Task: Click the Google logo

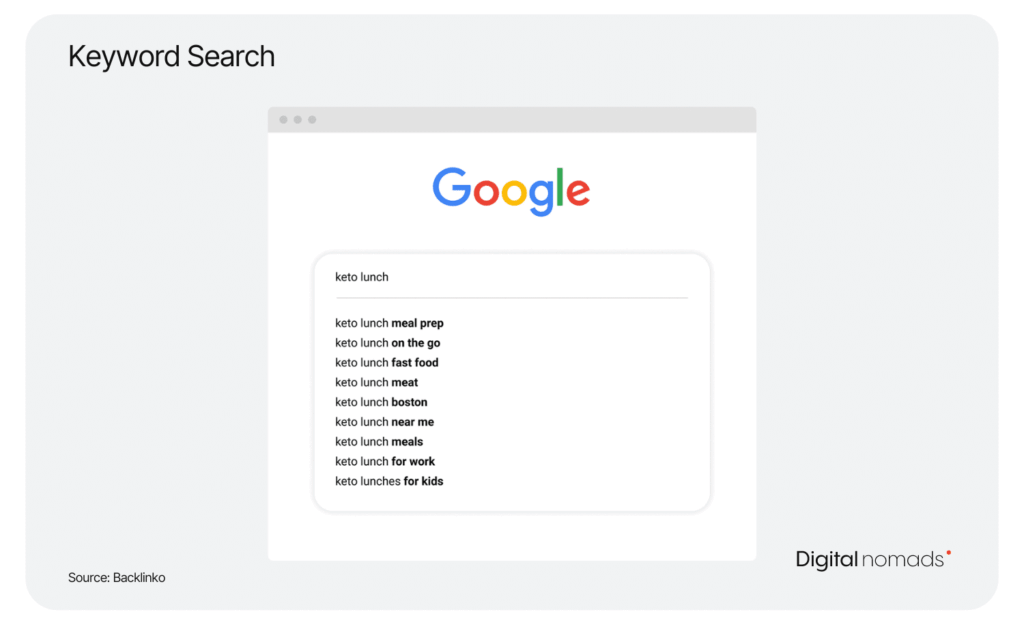Action: click(x=511, y=191)
